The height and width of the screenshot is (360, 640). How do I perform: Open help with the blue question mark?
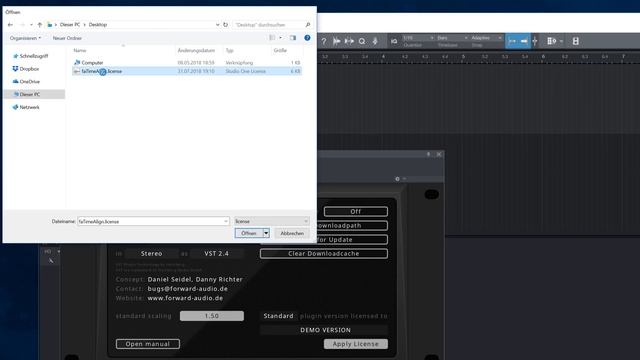click(x=307, y=38)
